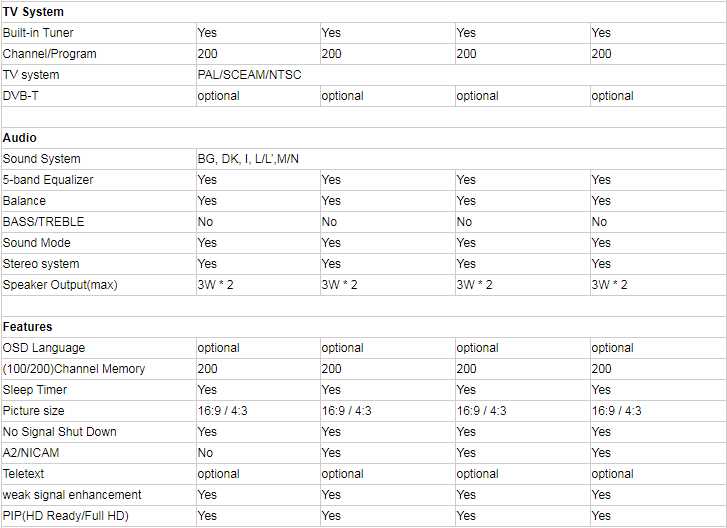This screenshot has height=528, width=727.
Task: Select the PIP(HD Ready/Full HD) row label
Action: coord(66,516)
